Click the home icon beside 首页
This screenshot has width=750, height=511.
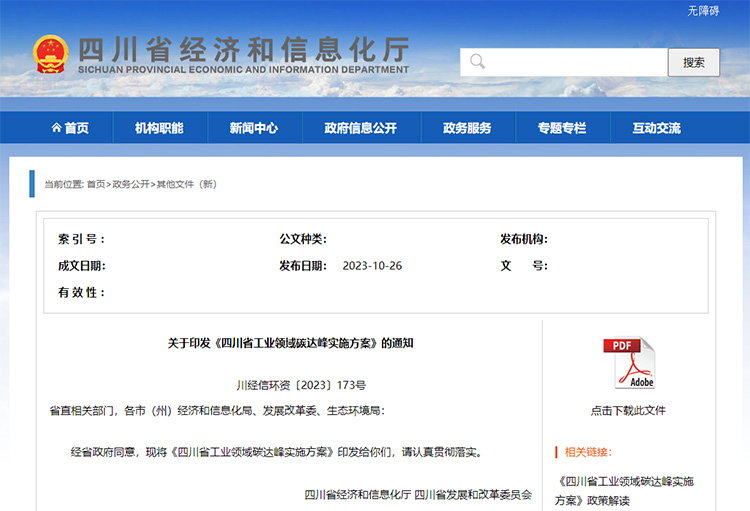(x=56, y=128)
